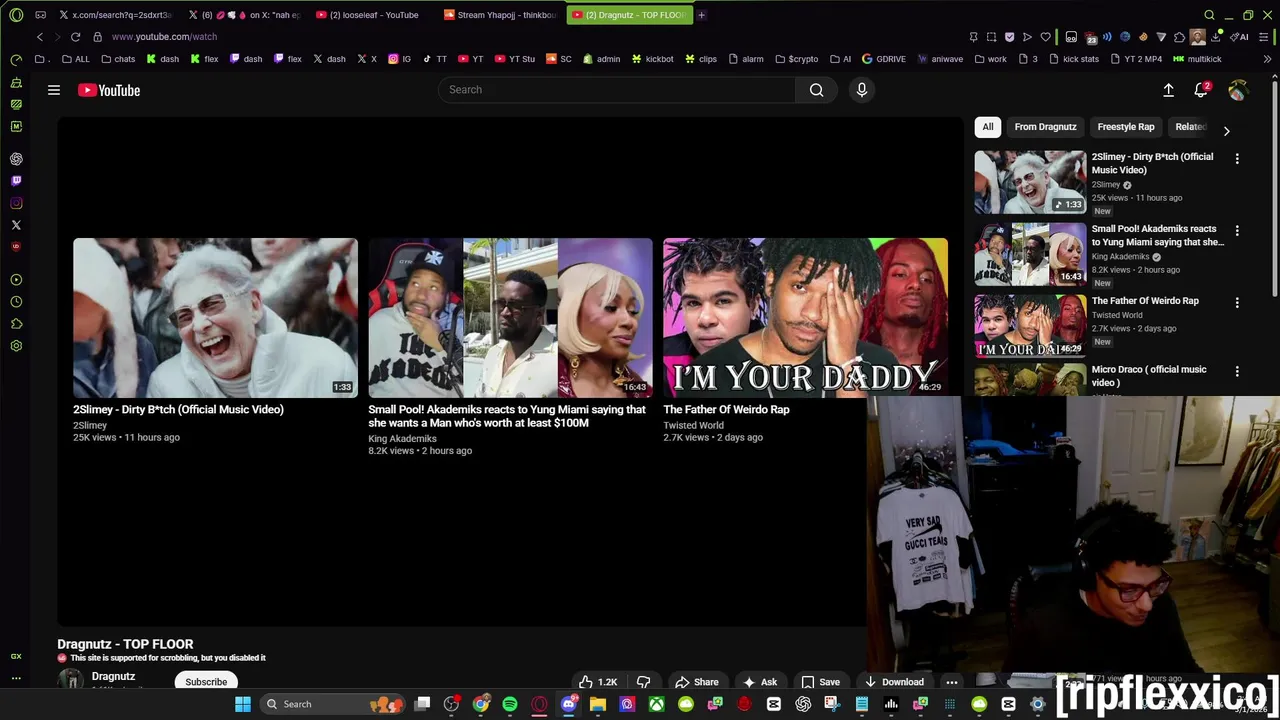Subscribe to Dragnutz channel
Image resolution: width=1280 pixels, height=720 pixels.
(206, 682)
